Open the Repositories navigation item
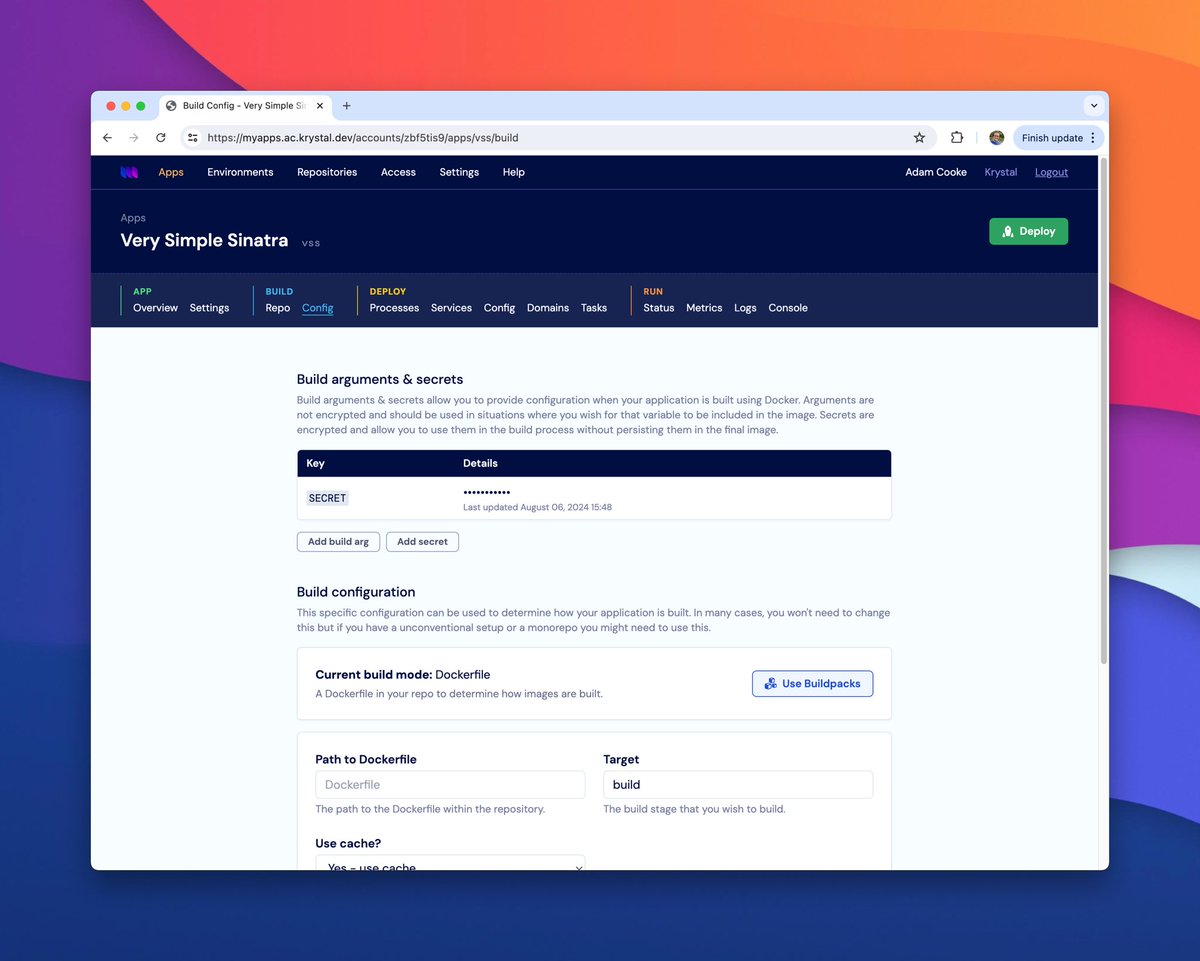 pos(327,172)
